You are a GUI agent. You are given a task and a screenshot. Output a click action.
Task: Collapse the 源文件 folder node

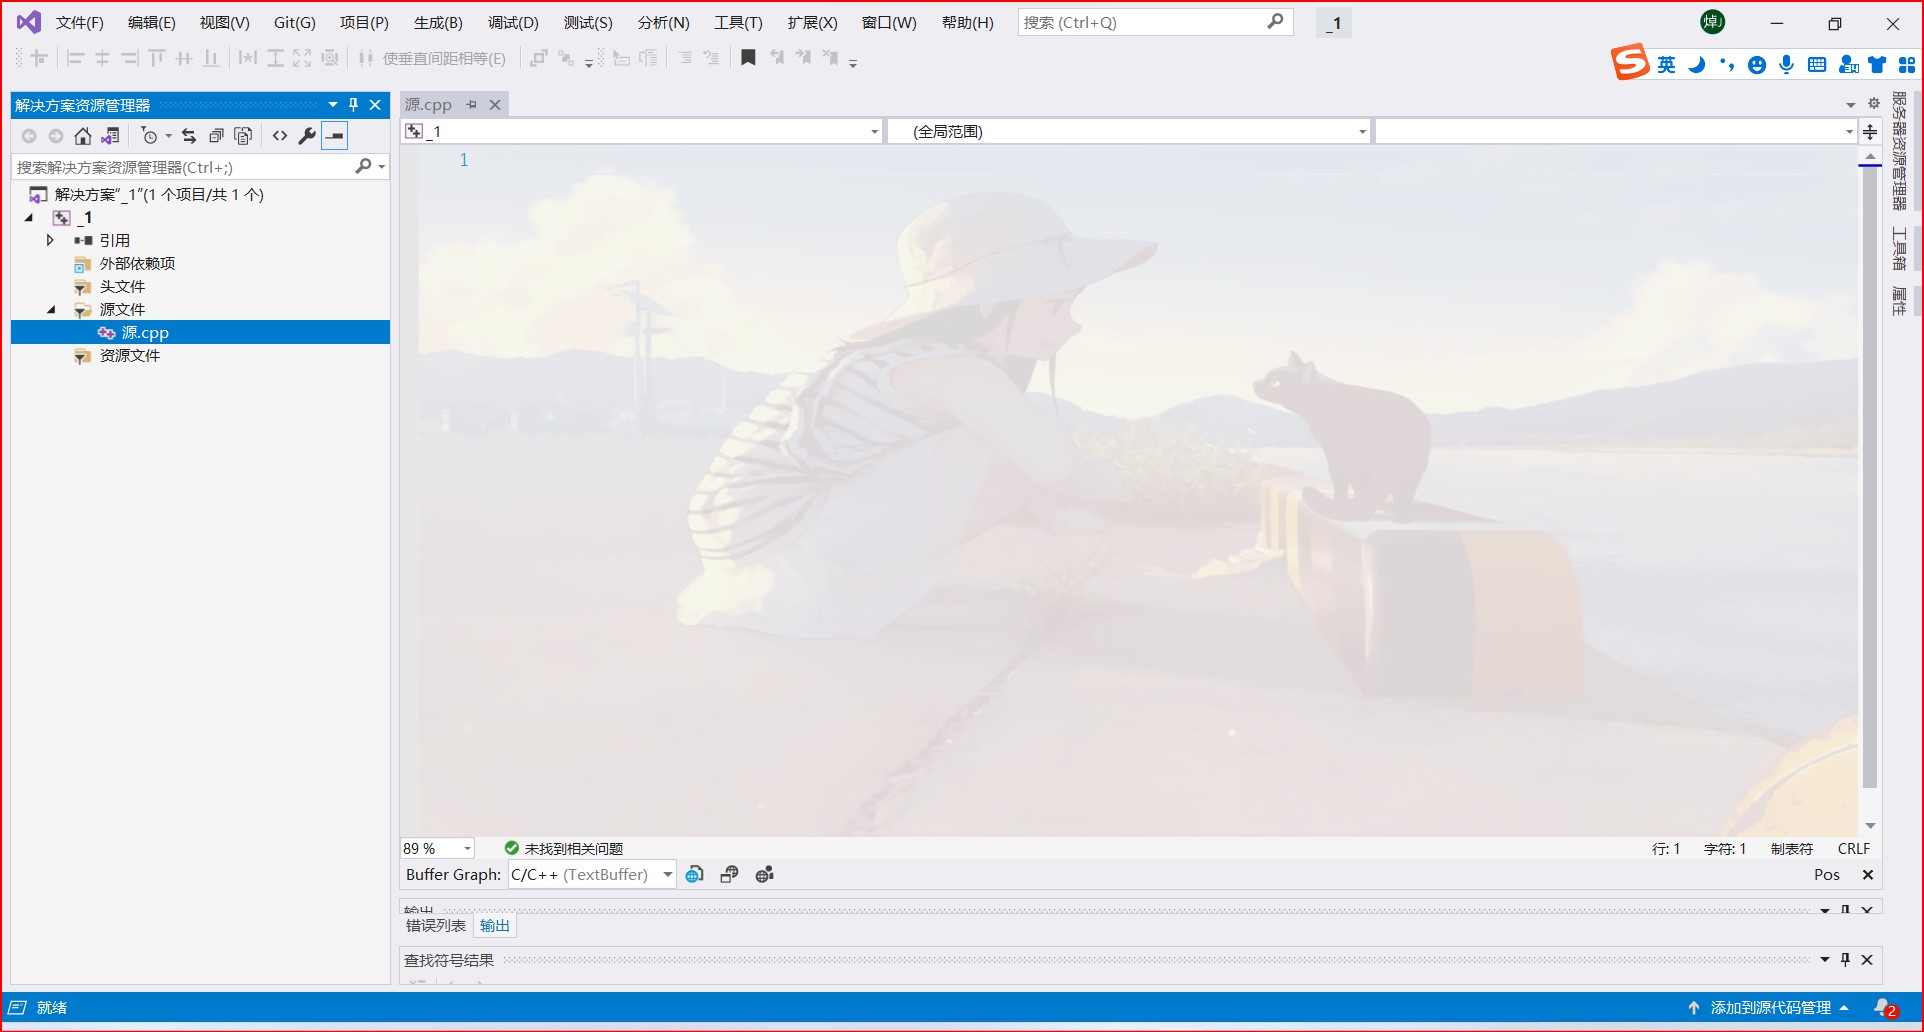[52, 309]
